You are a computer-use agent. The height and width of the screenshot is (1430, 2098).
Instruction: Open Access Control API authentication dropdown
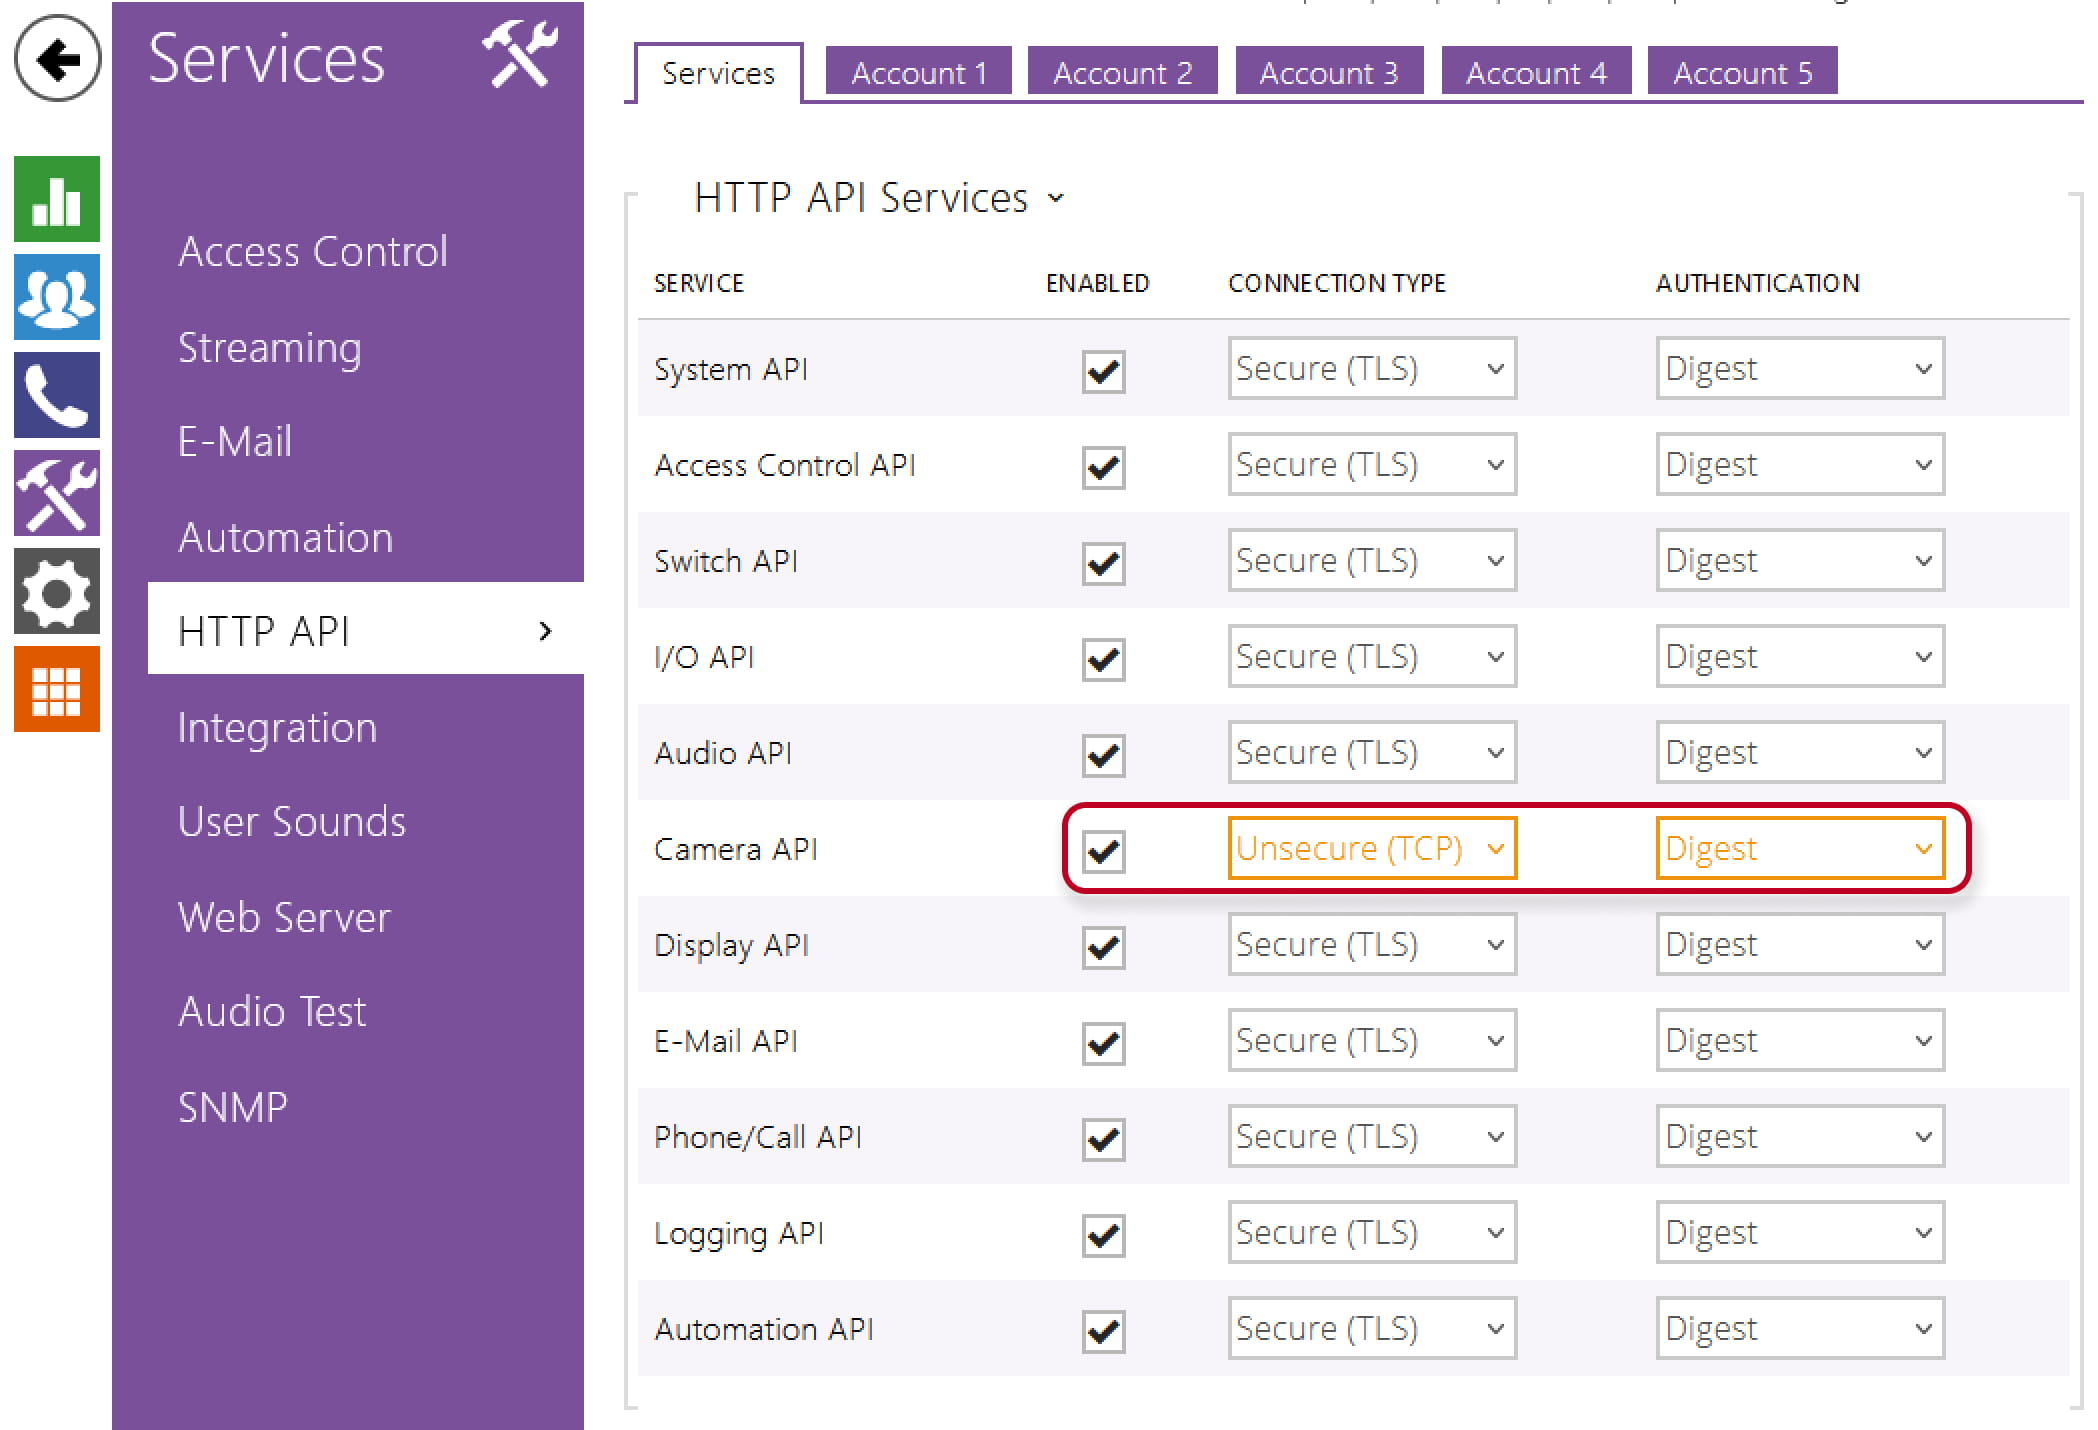(x=1800, y=464)
